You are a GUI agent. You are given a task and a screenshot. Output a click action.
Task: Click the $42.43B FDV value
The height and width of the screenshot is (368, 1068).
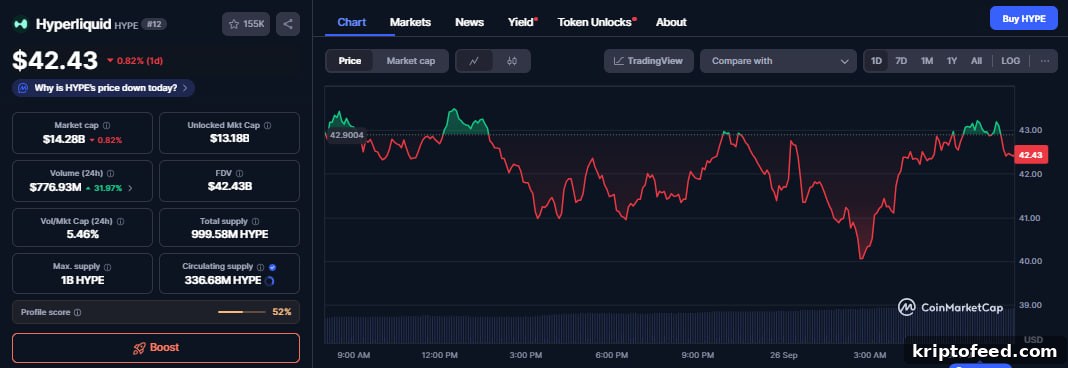click(230, 186)
